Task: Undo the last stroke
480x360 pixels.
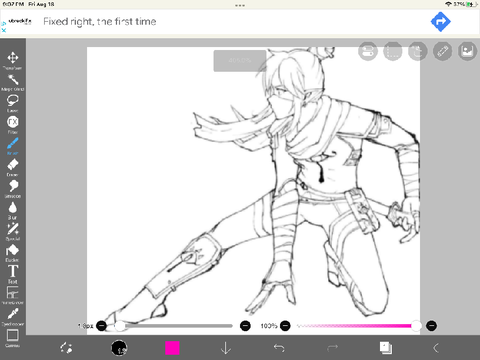Action: click(x=279, y=348)
